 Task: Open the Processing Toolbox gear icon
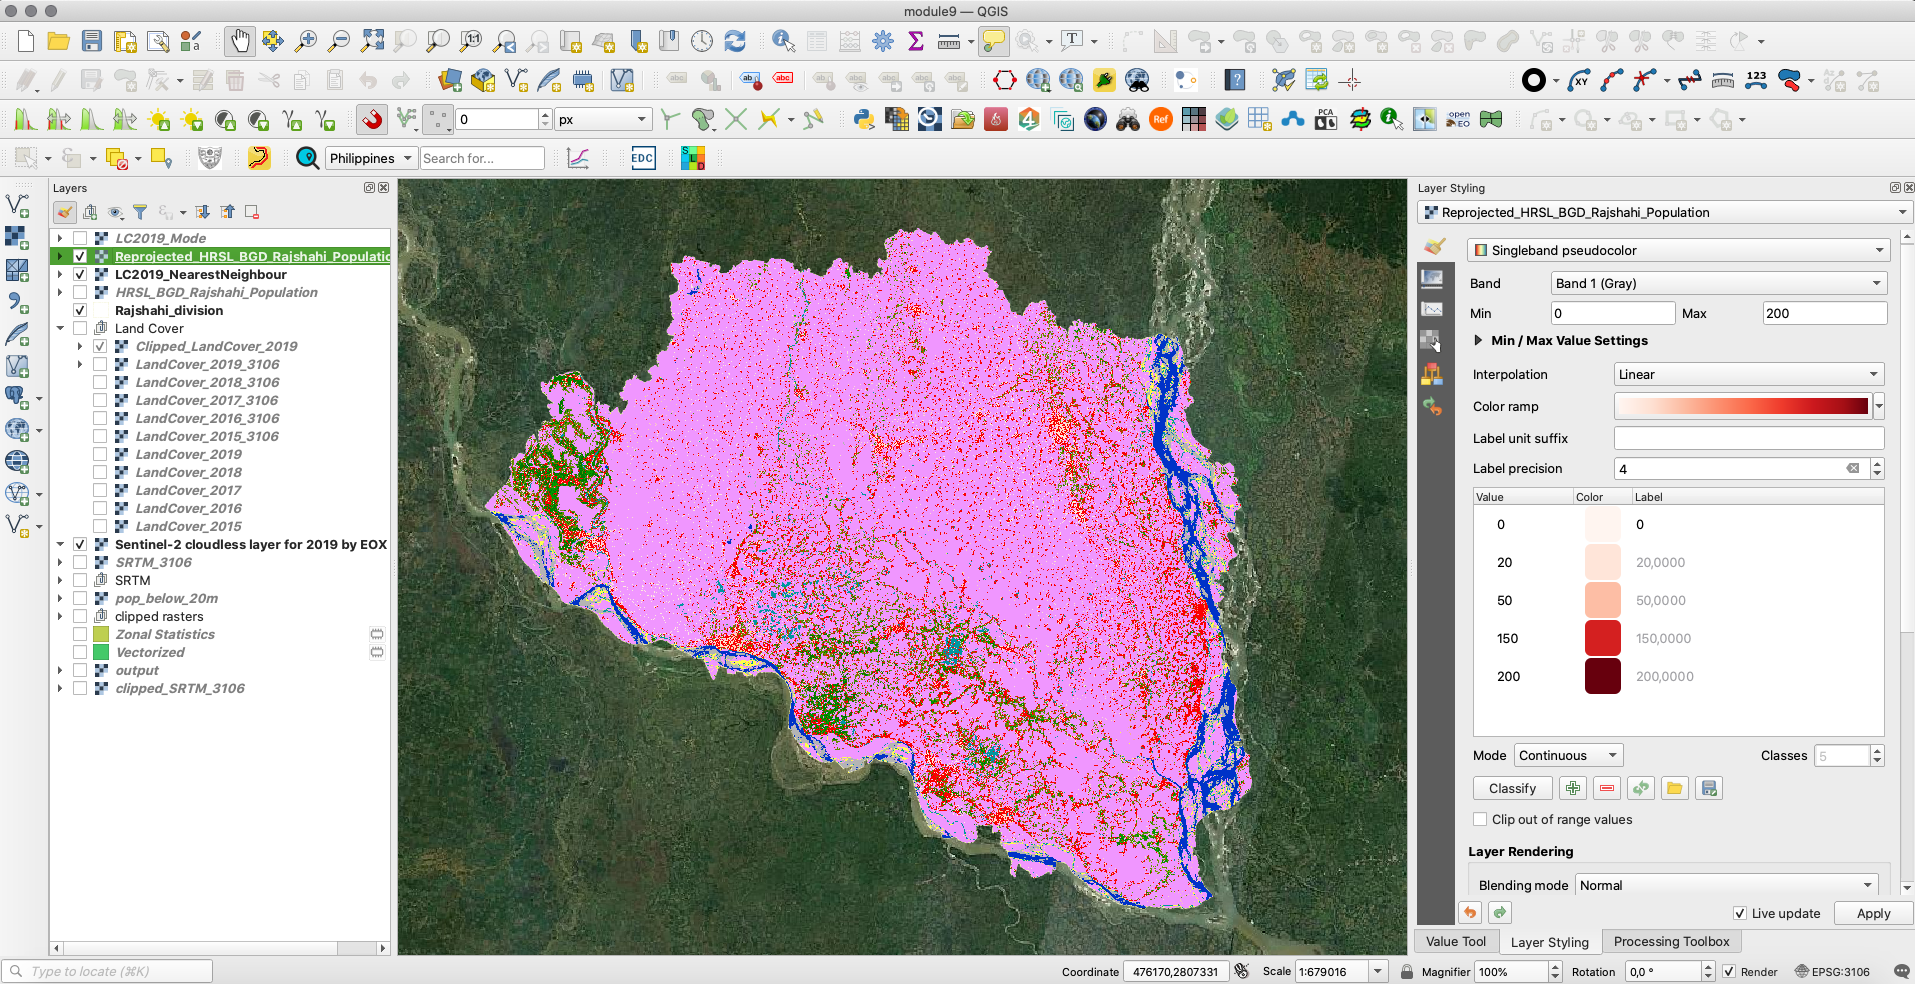point(883,41)
